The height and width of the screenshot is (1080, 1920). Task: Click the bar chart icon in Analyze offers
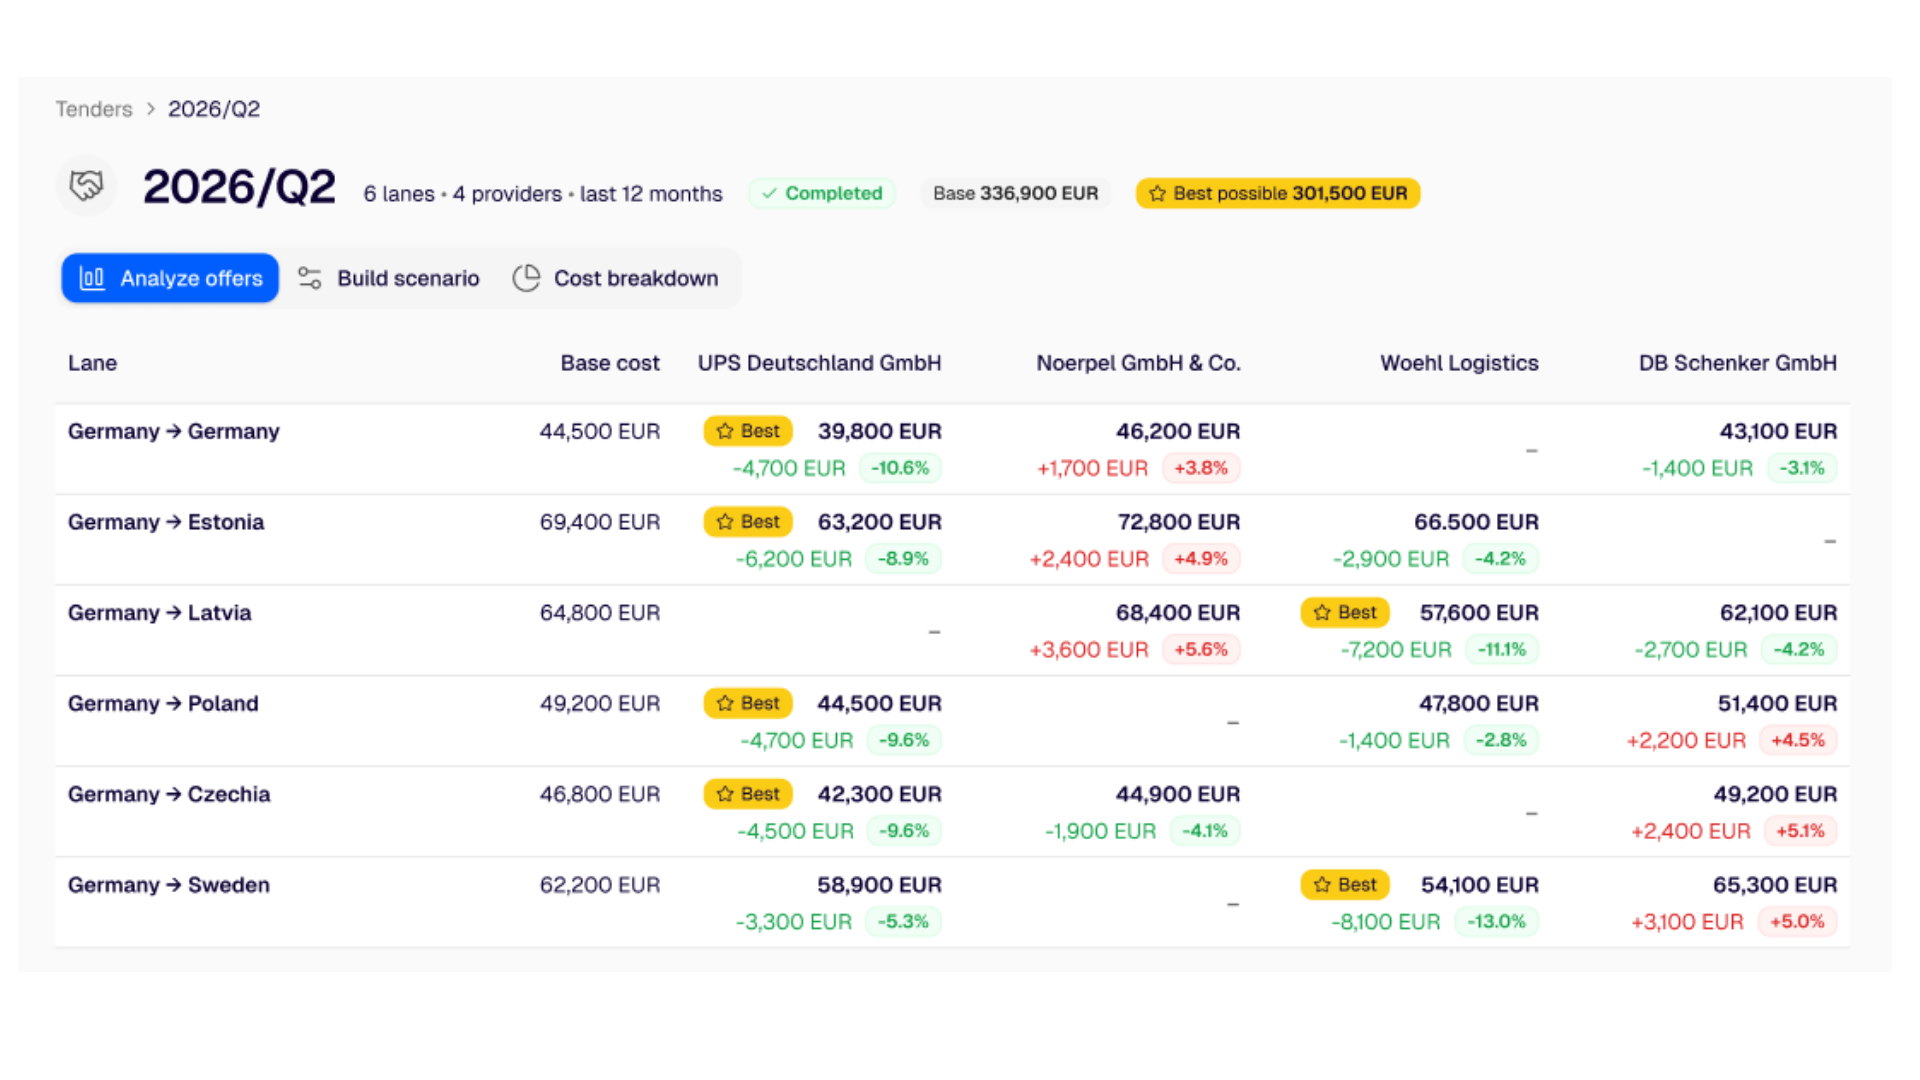click(x=92, y=278)
